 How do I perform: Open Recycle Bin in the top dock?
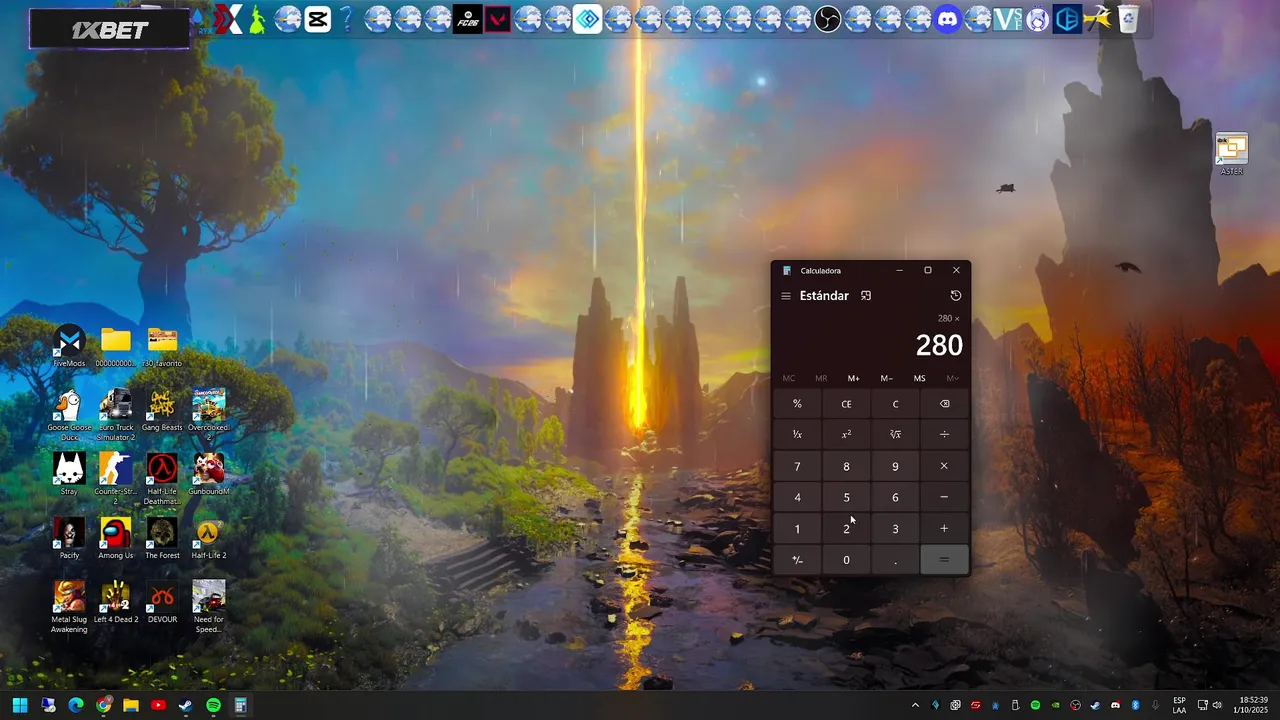pyautogui.click(x=1127, y=18)
